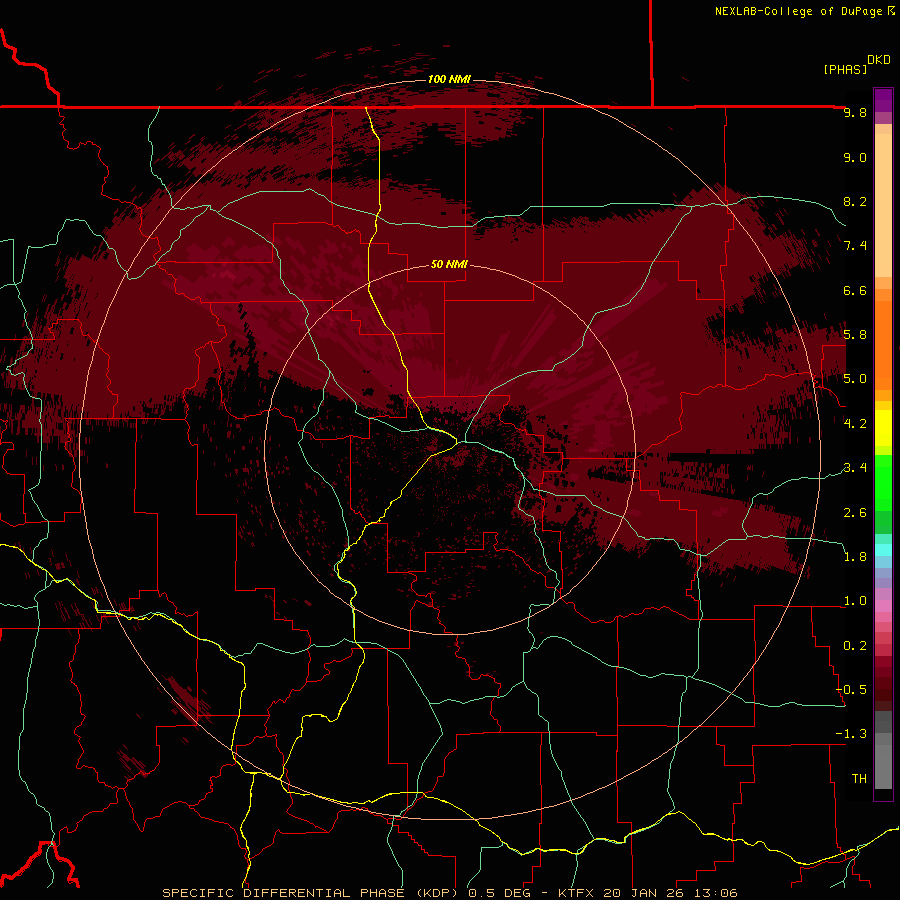Viewport: 900px width, 900px height.
Task: Click the 0.2 legend value
Action: click(855, 646)
